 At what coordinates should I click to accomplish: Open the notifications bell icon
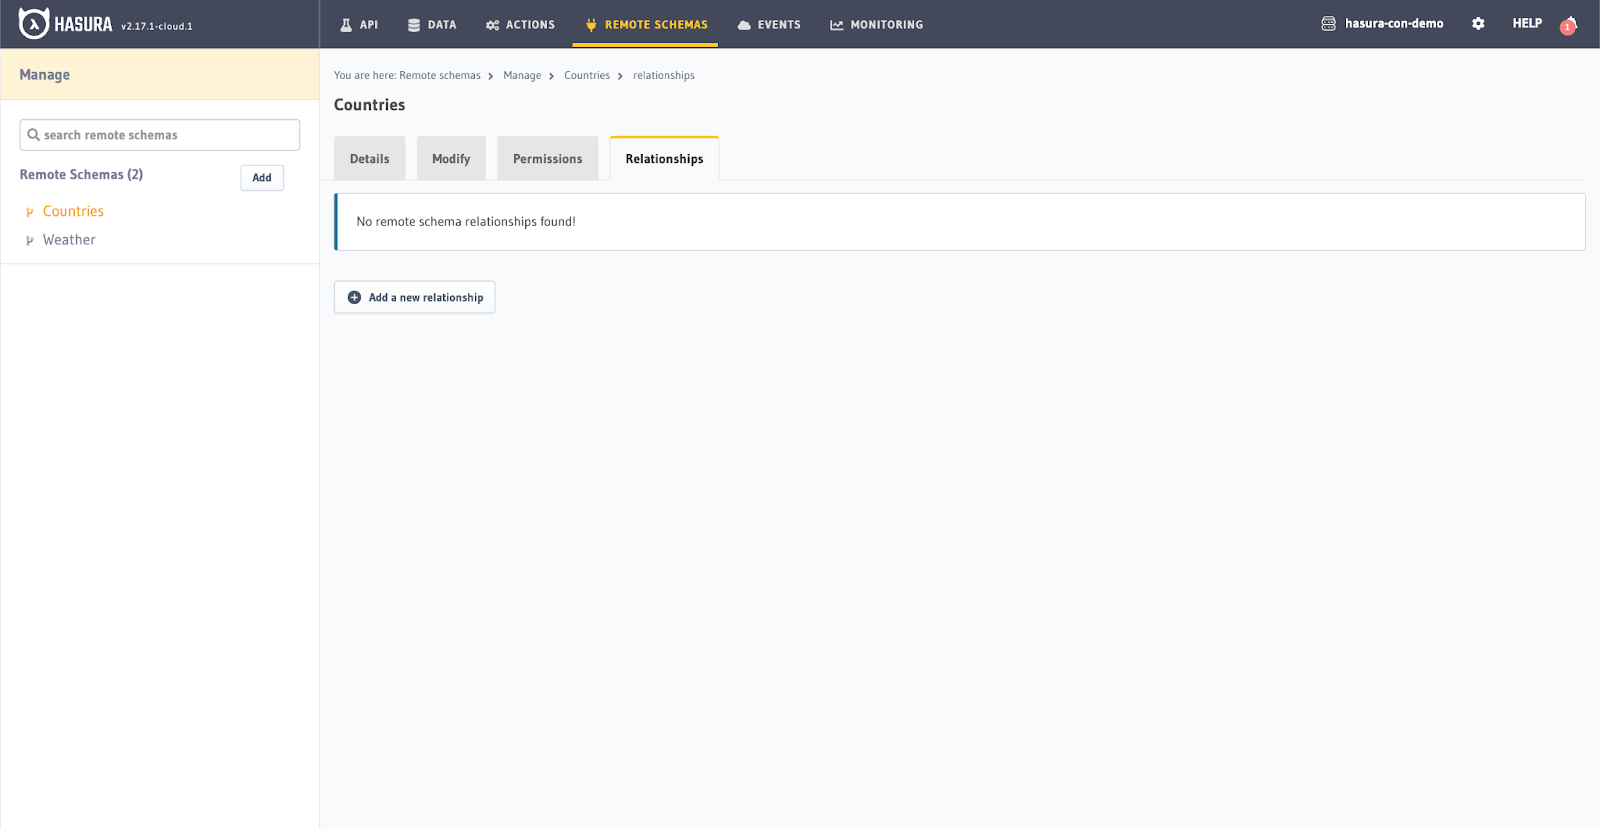[1568, 24]
